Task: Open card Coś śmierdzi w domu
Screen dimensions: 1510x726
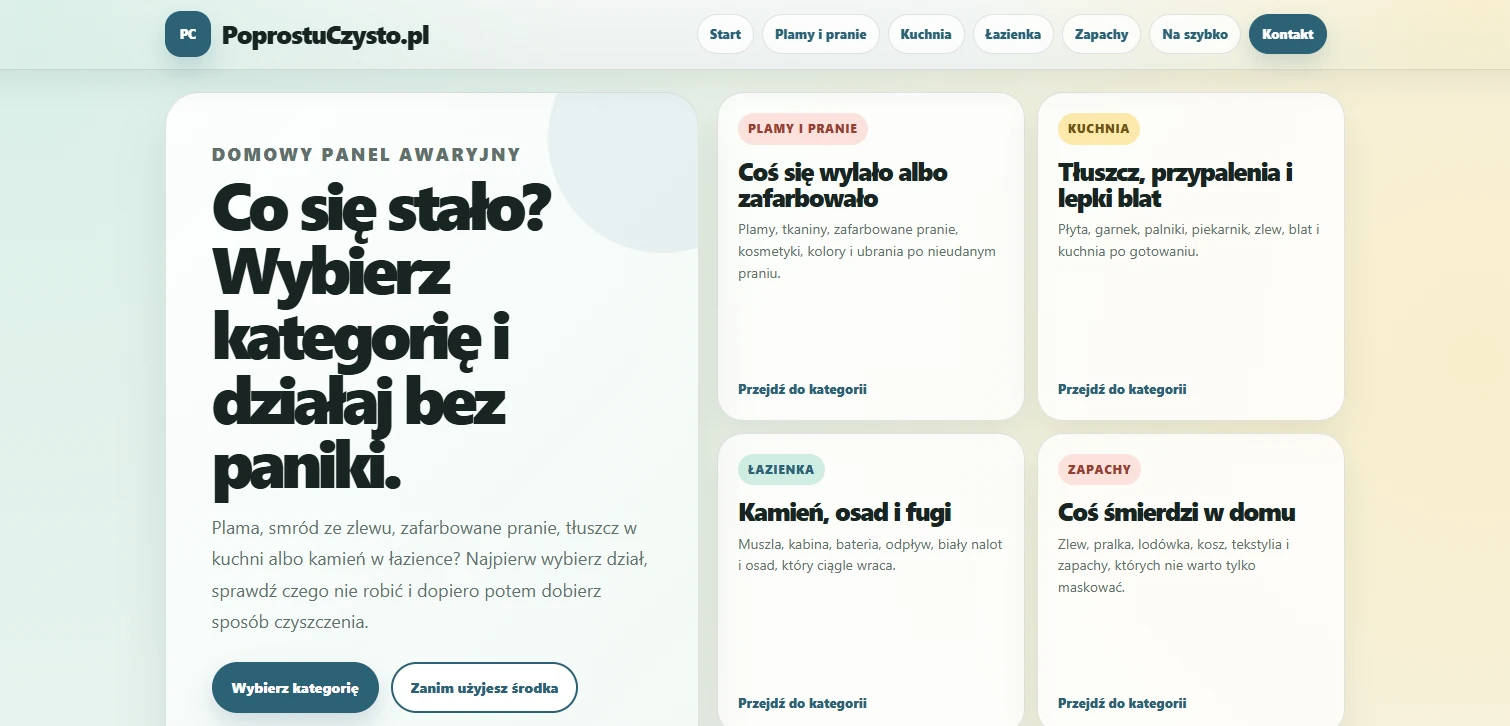Action: (1191, 580)
